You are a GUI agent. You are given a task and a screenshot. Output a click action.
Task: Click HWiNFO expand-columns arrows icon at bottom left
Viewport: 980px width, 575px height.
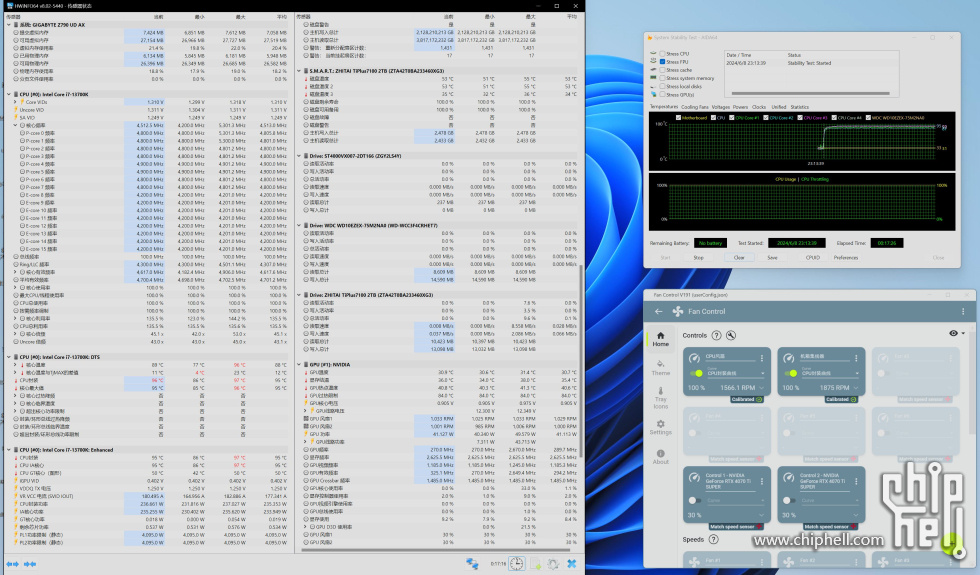(x=12, y=564)
